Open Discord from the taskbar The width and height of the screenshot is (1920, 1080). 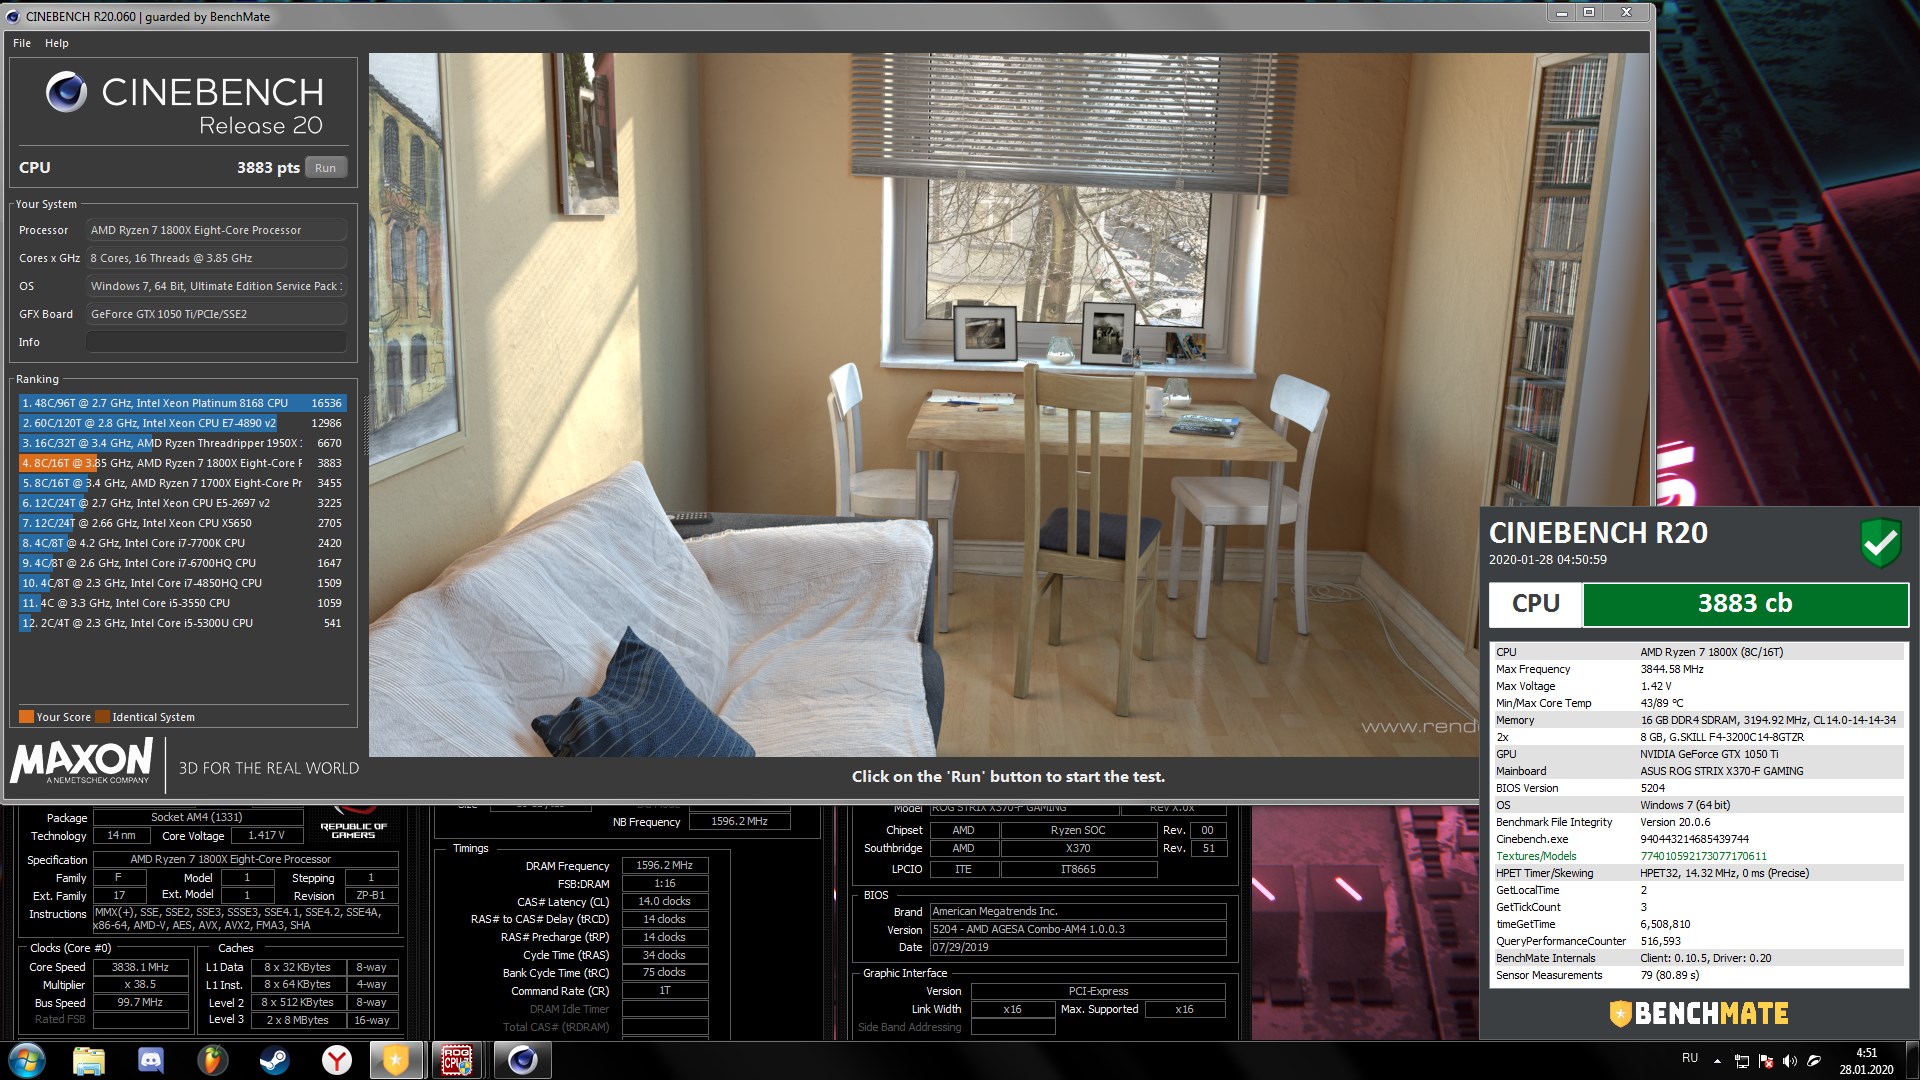coord(151,1060)
